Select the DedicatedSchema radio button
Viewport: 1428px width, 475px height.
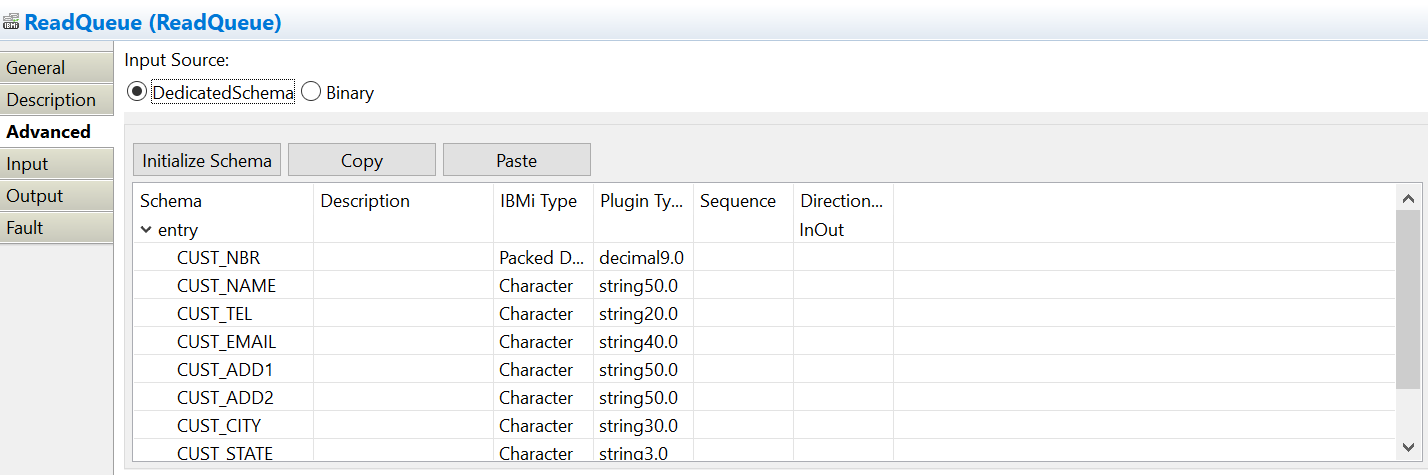coord(137,93)
